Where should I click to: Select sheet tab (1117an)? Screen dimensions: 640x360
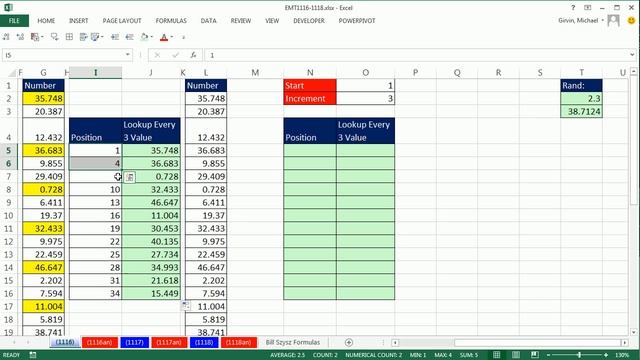169,342
